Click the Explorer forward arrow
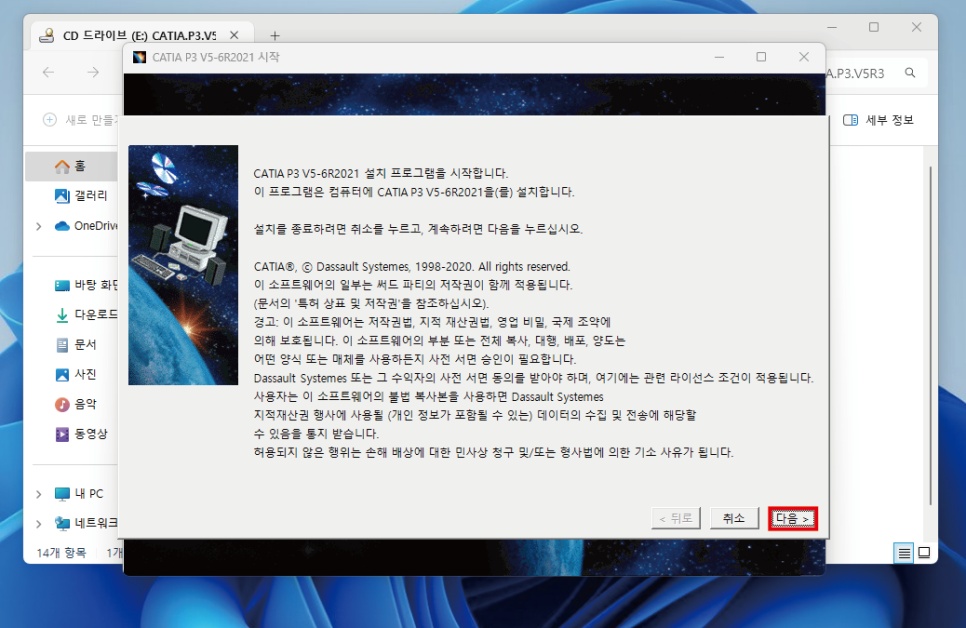966x628 pixels. [93, 73]
